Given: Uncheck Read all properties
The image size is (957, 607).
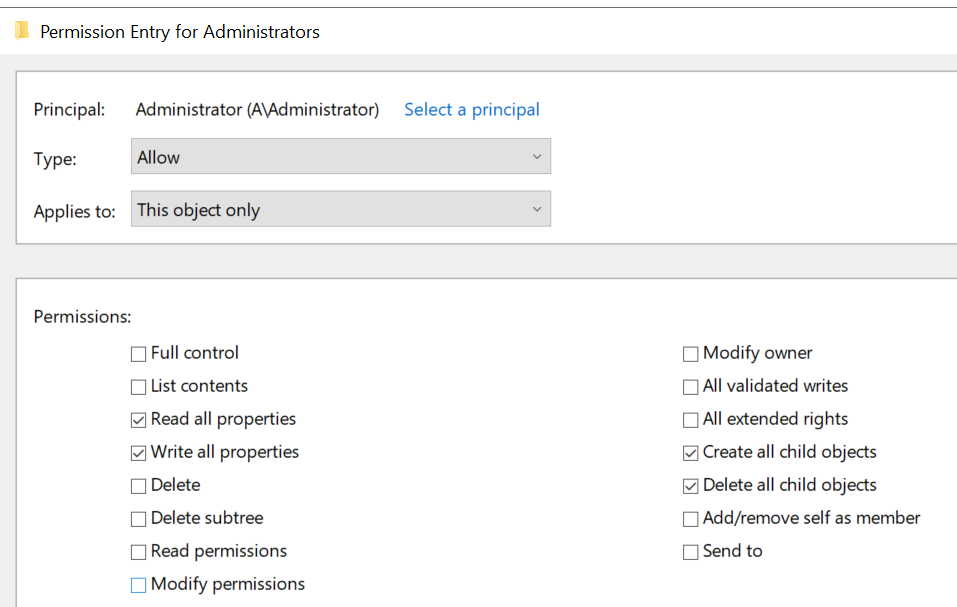Looking at the screenshot, I should click(x=139, y=420).
